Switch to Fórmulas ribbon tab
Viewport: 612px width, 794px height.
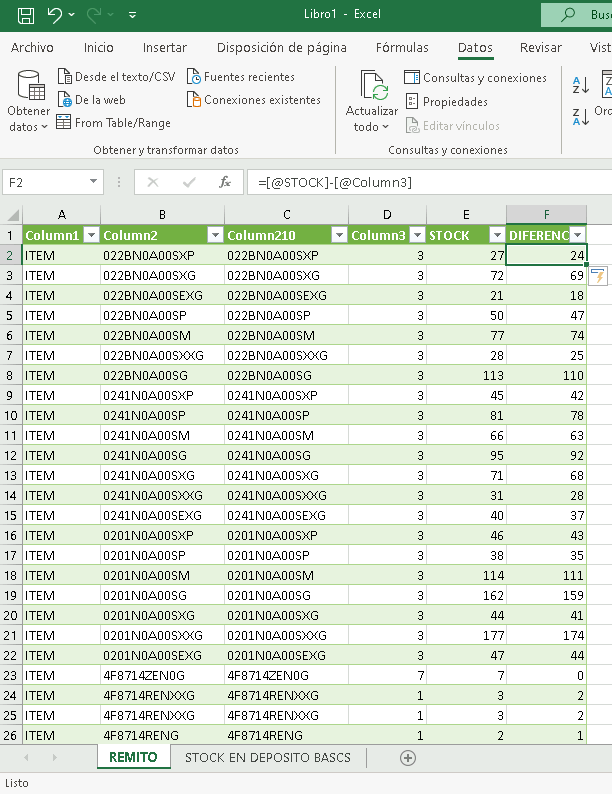pyautogui.click(x=402, y=47)
